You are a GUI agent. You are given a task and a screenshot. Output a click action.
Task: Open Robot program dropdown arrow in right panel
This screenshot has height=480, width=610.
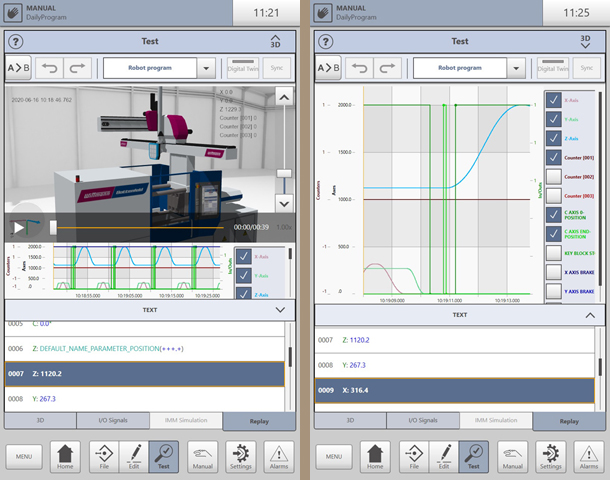tap(516, 68)
